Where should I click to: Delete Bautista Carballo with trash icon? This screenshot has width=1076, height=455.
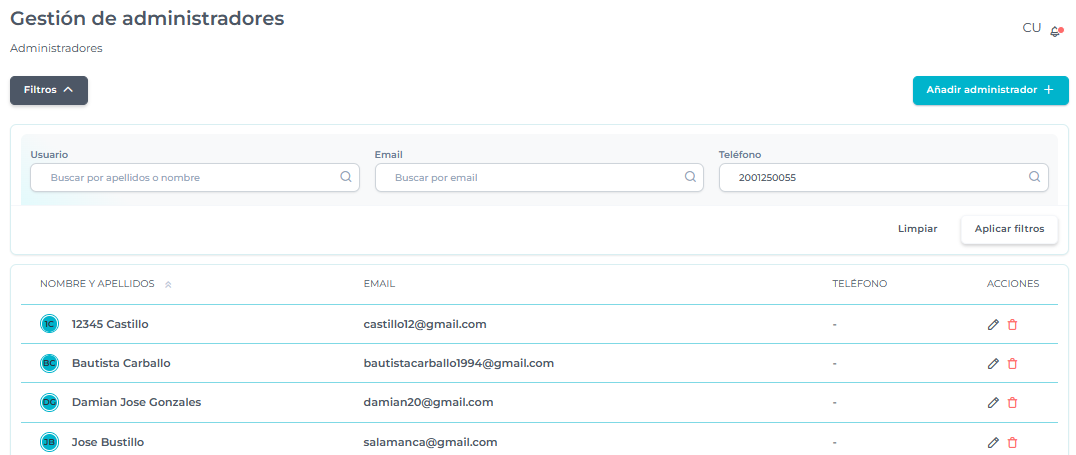click(1012, 363)
